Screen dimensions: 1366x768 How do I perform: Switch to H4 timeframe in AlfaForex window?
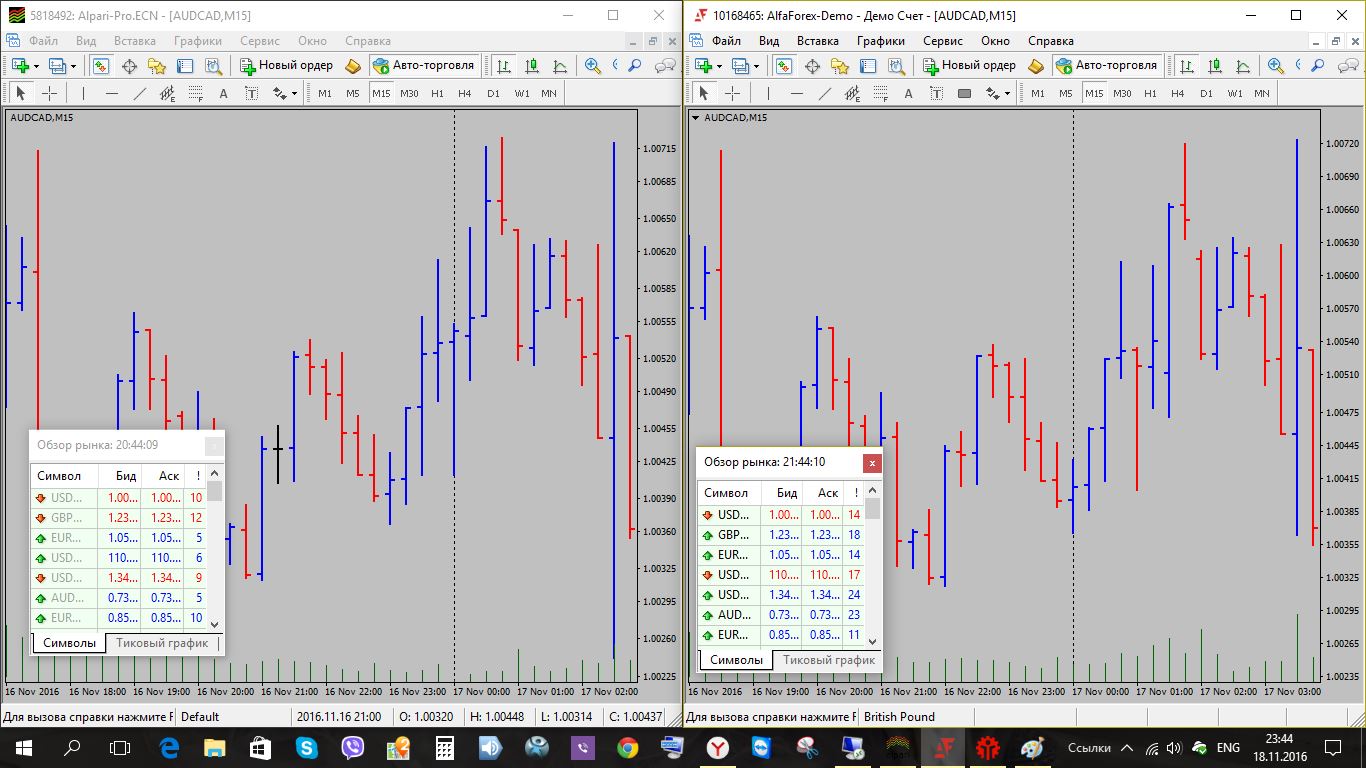click(1178, 93)
